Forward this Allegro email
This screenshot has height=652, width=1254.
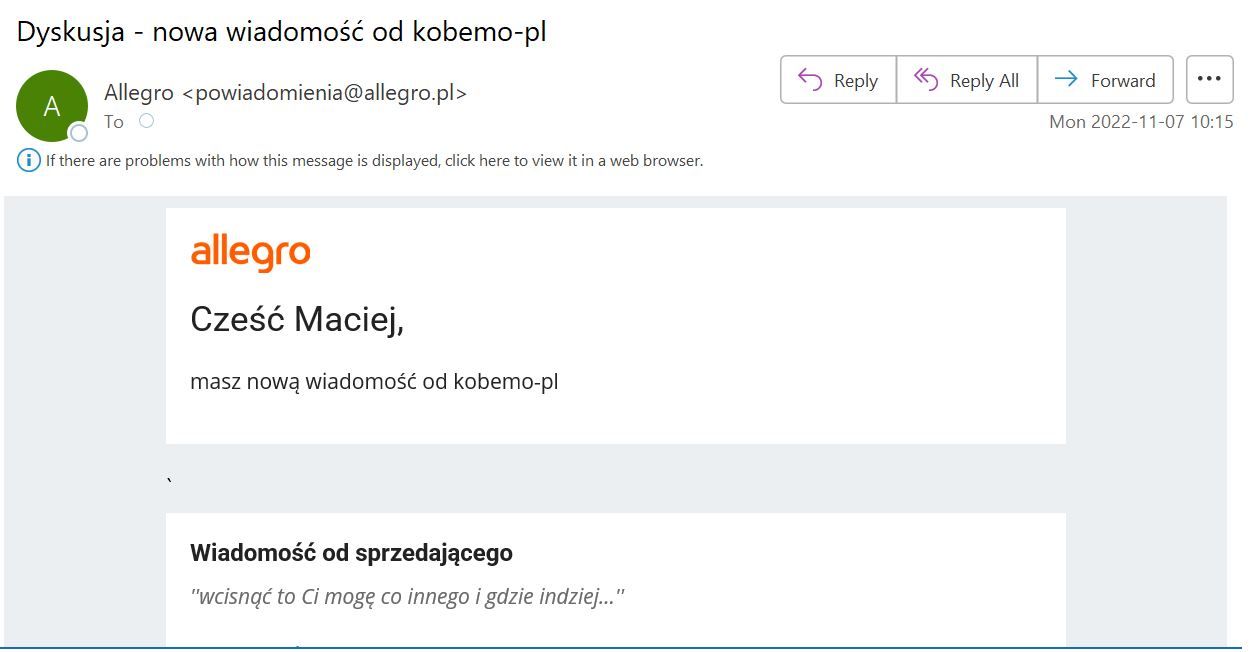(x=1105, y=80)
